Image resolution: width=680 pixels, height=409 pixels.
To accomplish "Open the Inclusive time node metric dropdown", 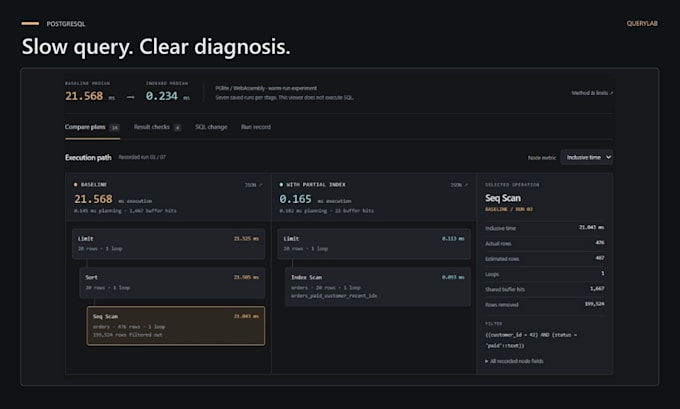I will point(587,157).
